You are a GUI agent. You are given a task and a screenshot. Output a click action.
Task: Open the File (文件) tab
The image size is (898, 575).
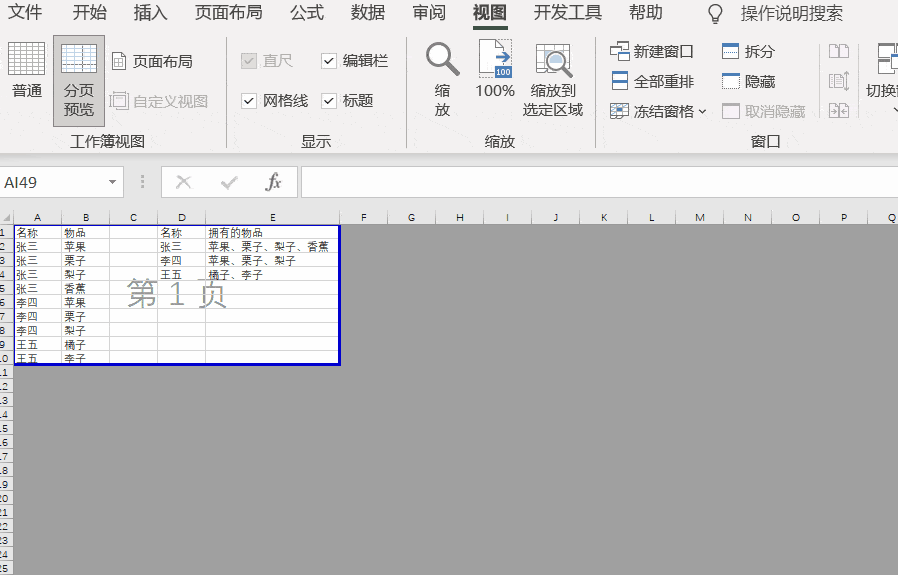pyautogui.click(x=25, y=13)
